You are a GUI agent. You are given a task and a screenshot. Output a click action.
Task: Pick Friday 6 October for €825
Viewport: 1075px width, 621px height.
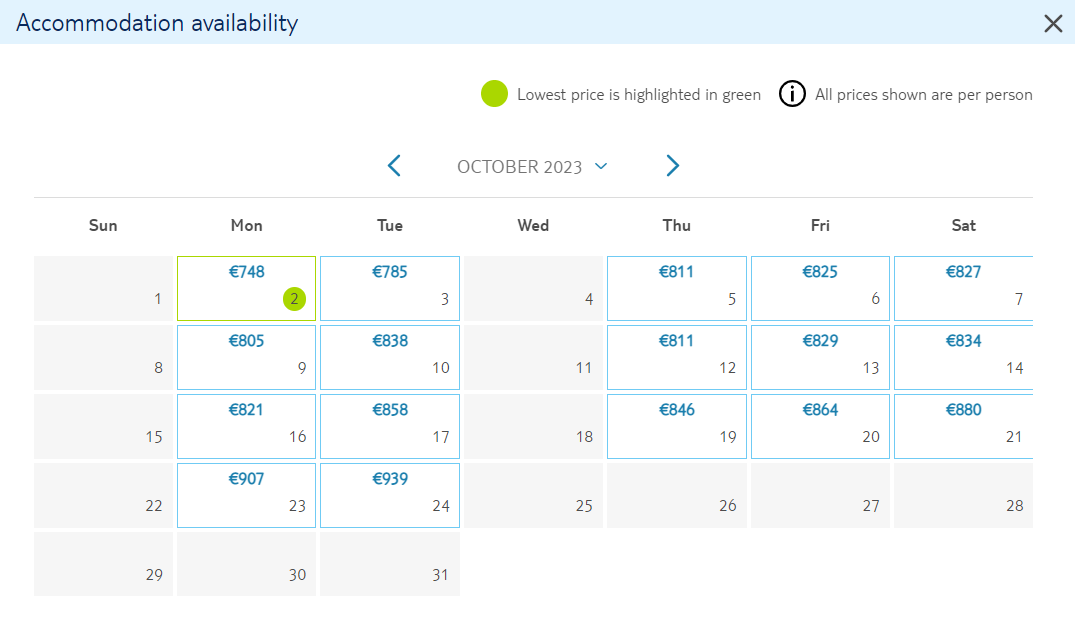[x=820, y=289]
